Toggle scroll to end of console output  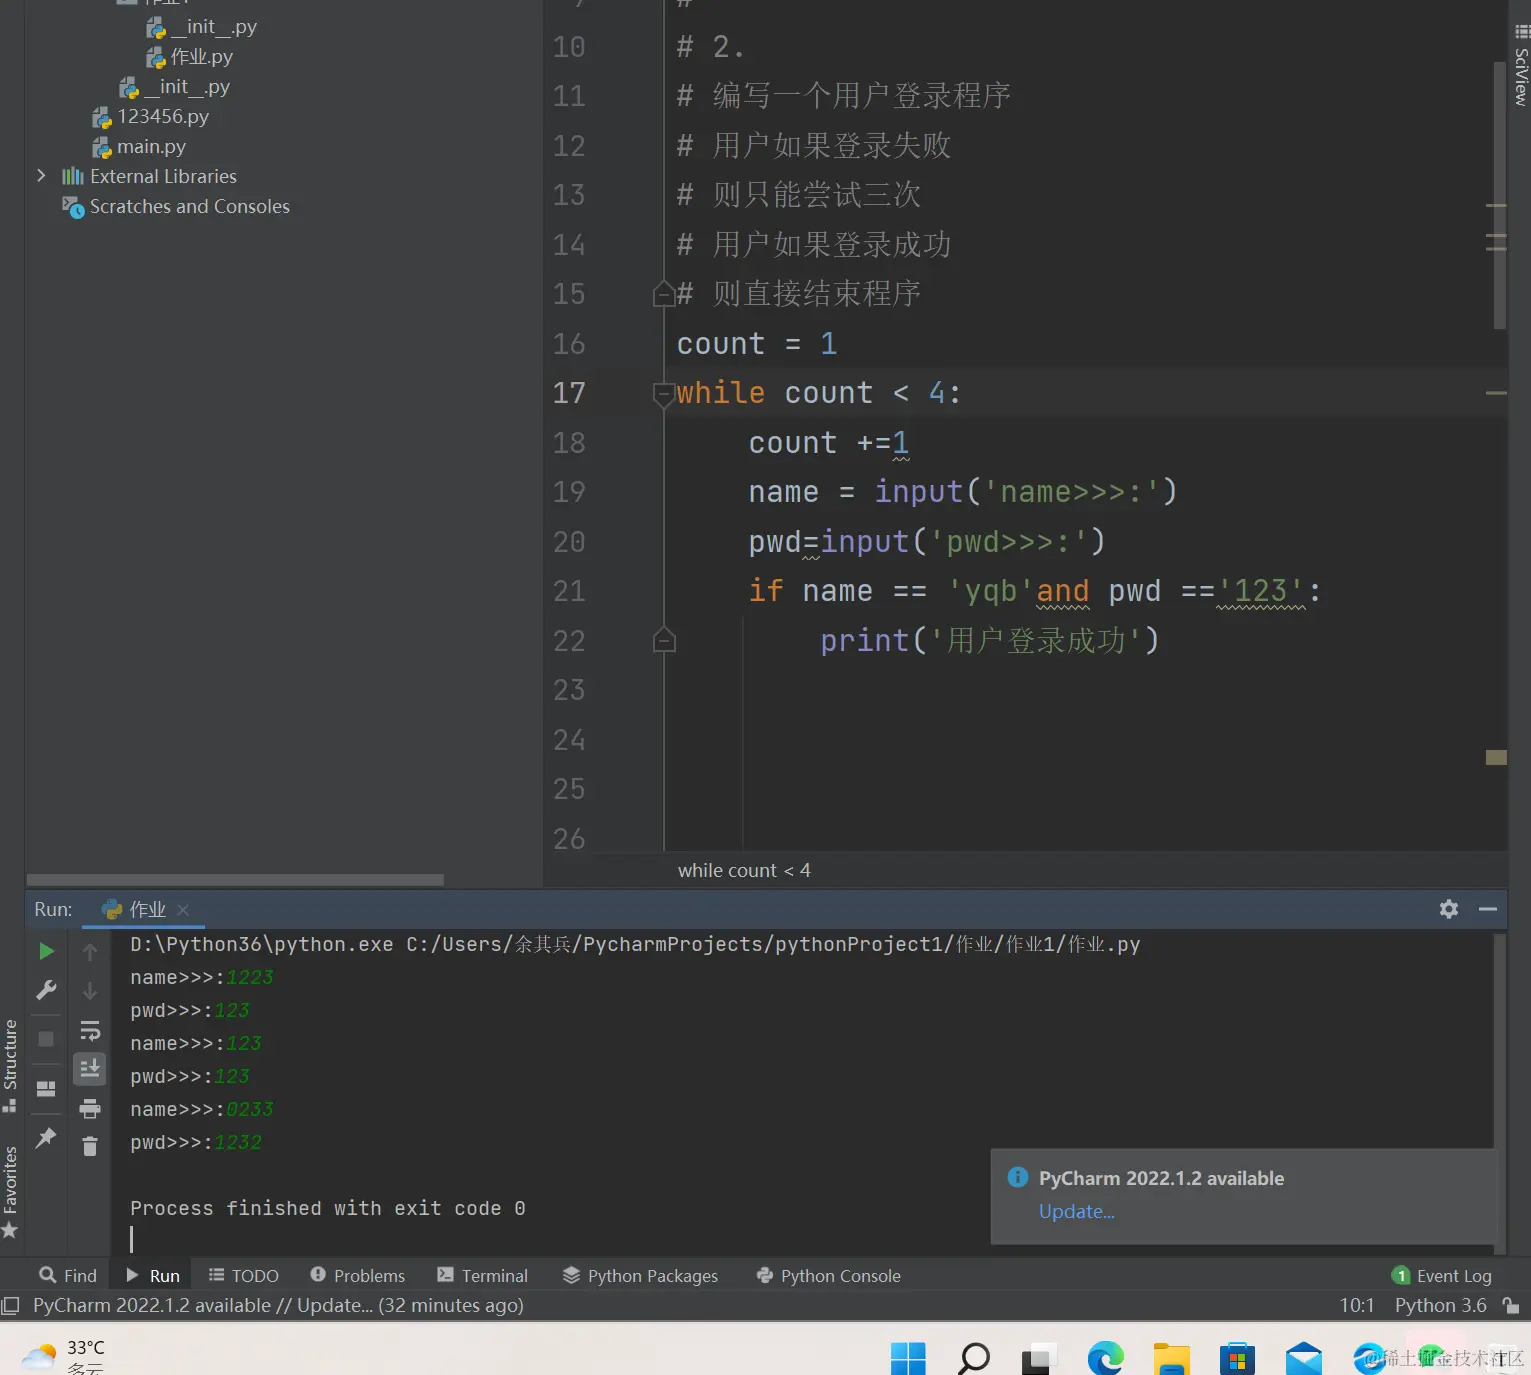click(90, 1069)
